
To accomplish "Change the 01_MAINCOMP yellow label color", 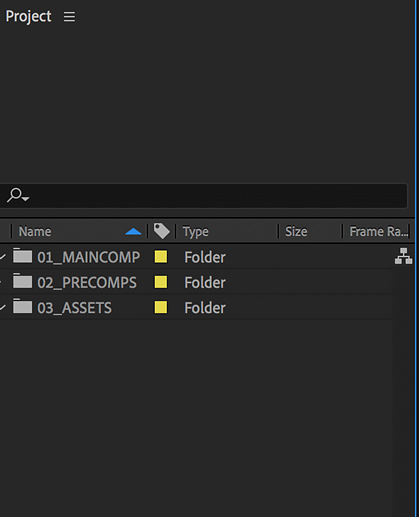I will click(x=161, y=257).
